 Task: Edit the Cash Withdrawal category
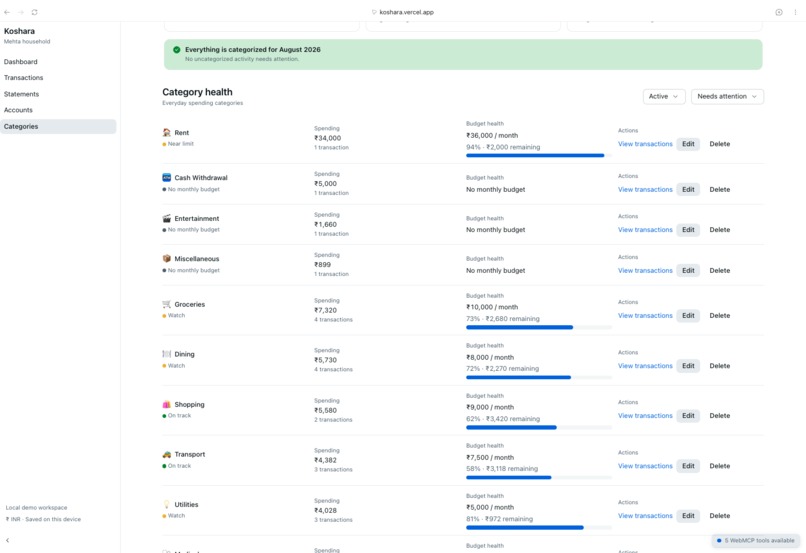pos(688,190)
